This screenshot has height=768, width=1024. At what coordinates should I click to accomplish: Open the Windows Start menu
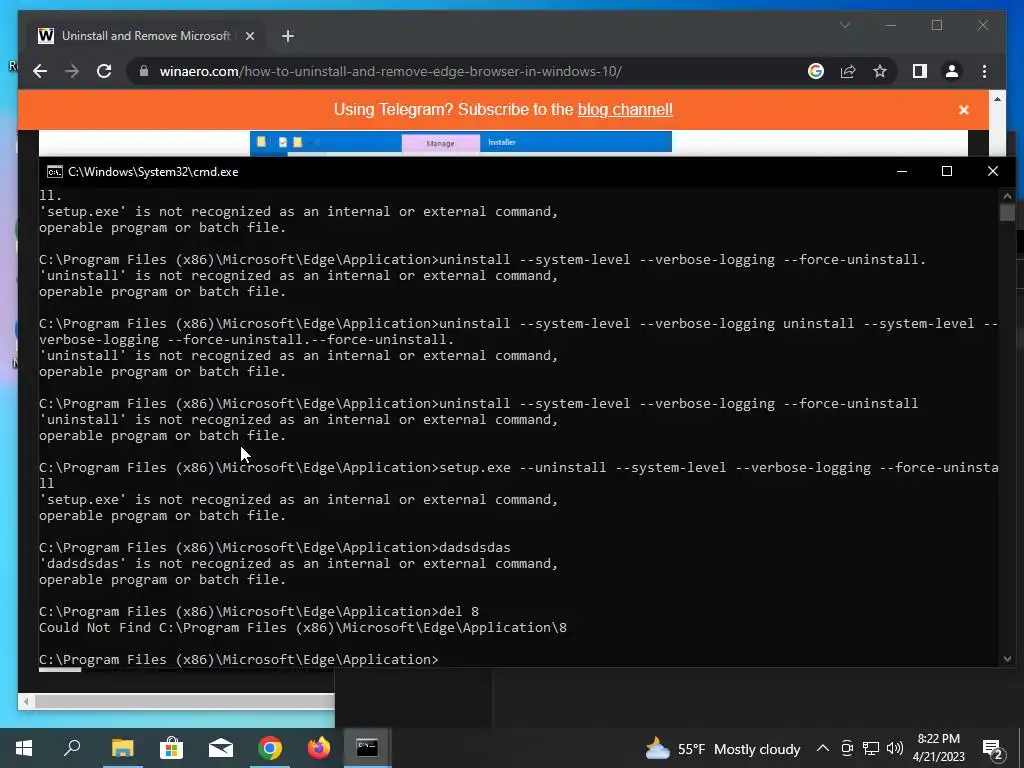click(24, 748)
